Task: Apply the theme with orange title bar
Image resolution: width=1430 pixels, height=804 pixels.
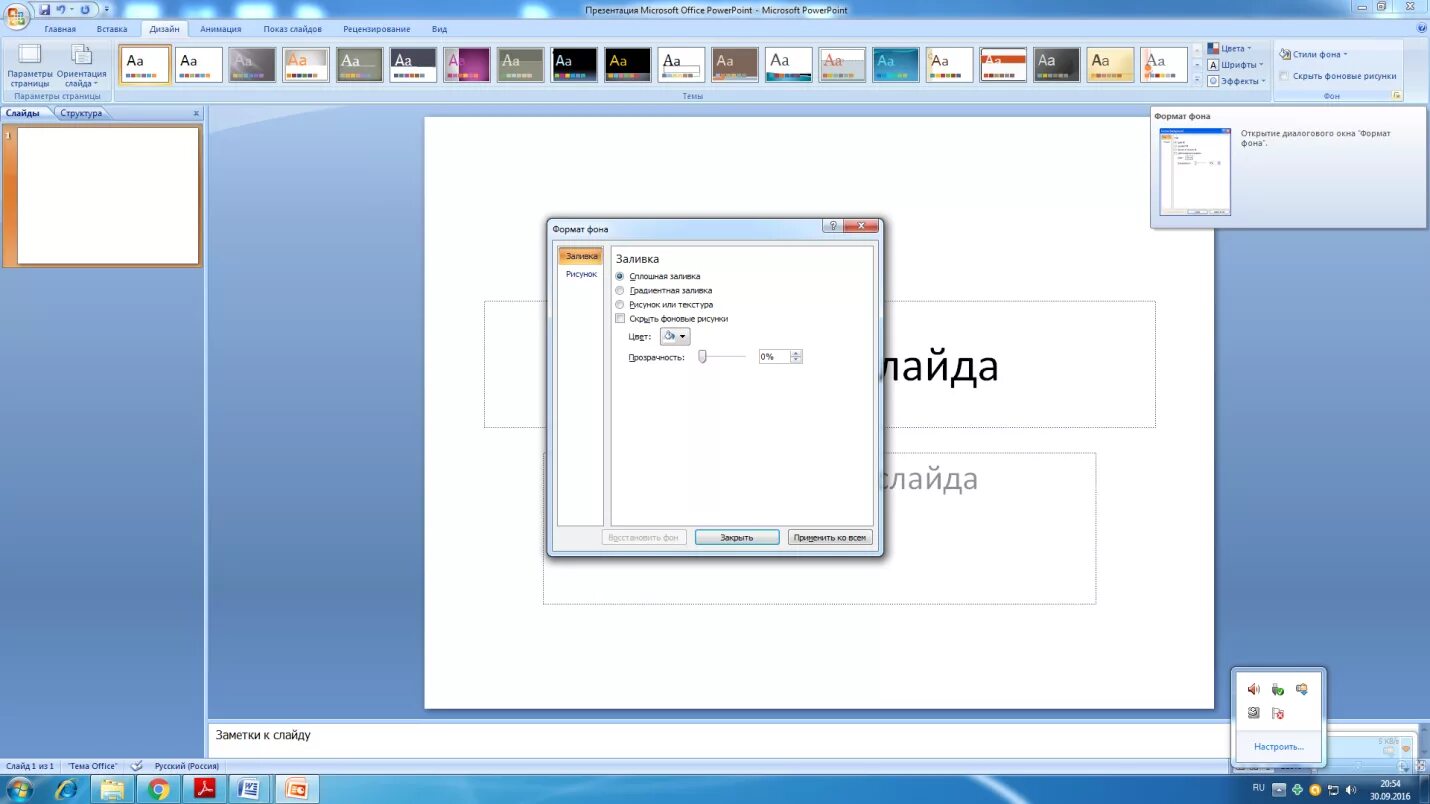Action: pos(1004,65)
